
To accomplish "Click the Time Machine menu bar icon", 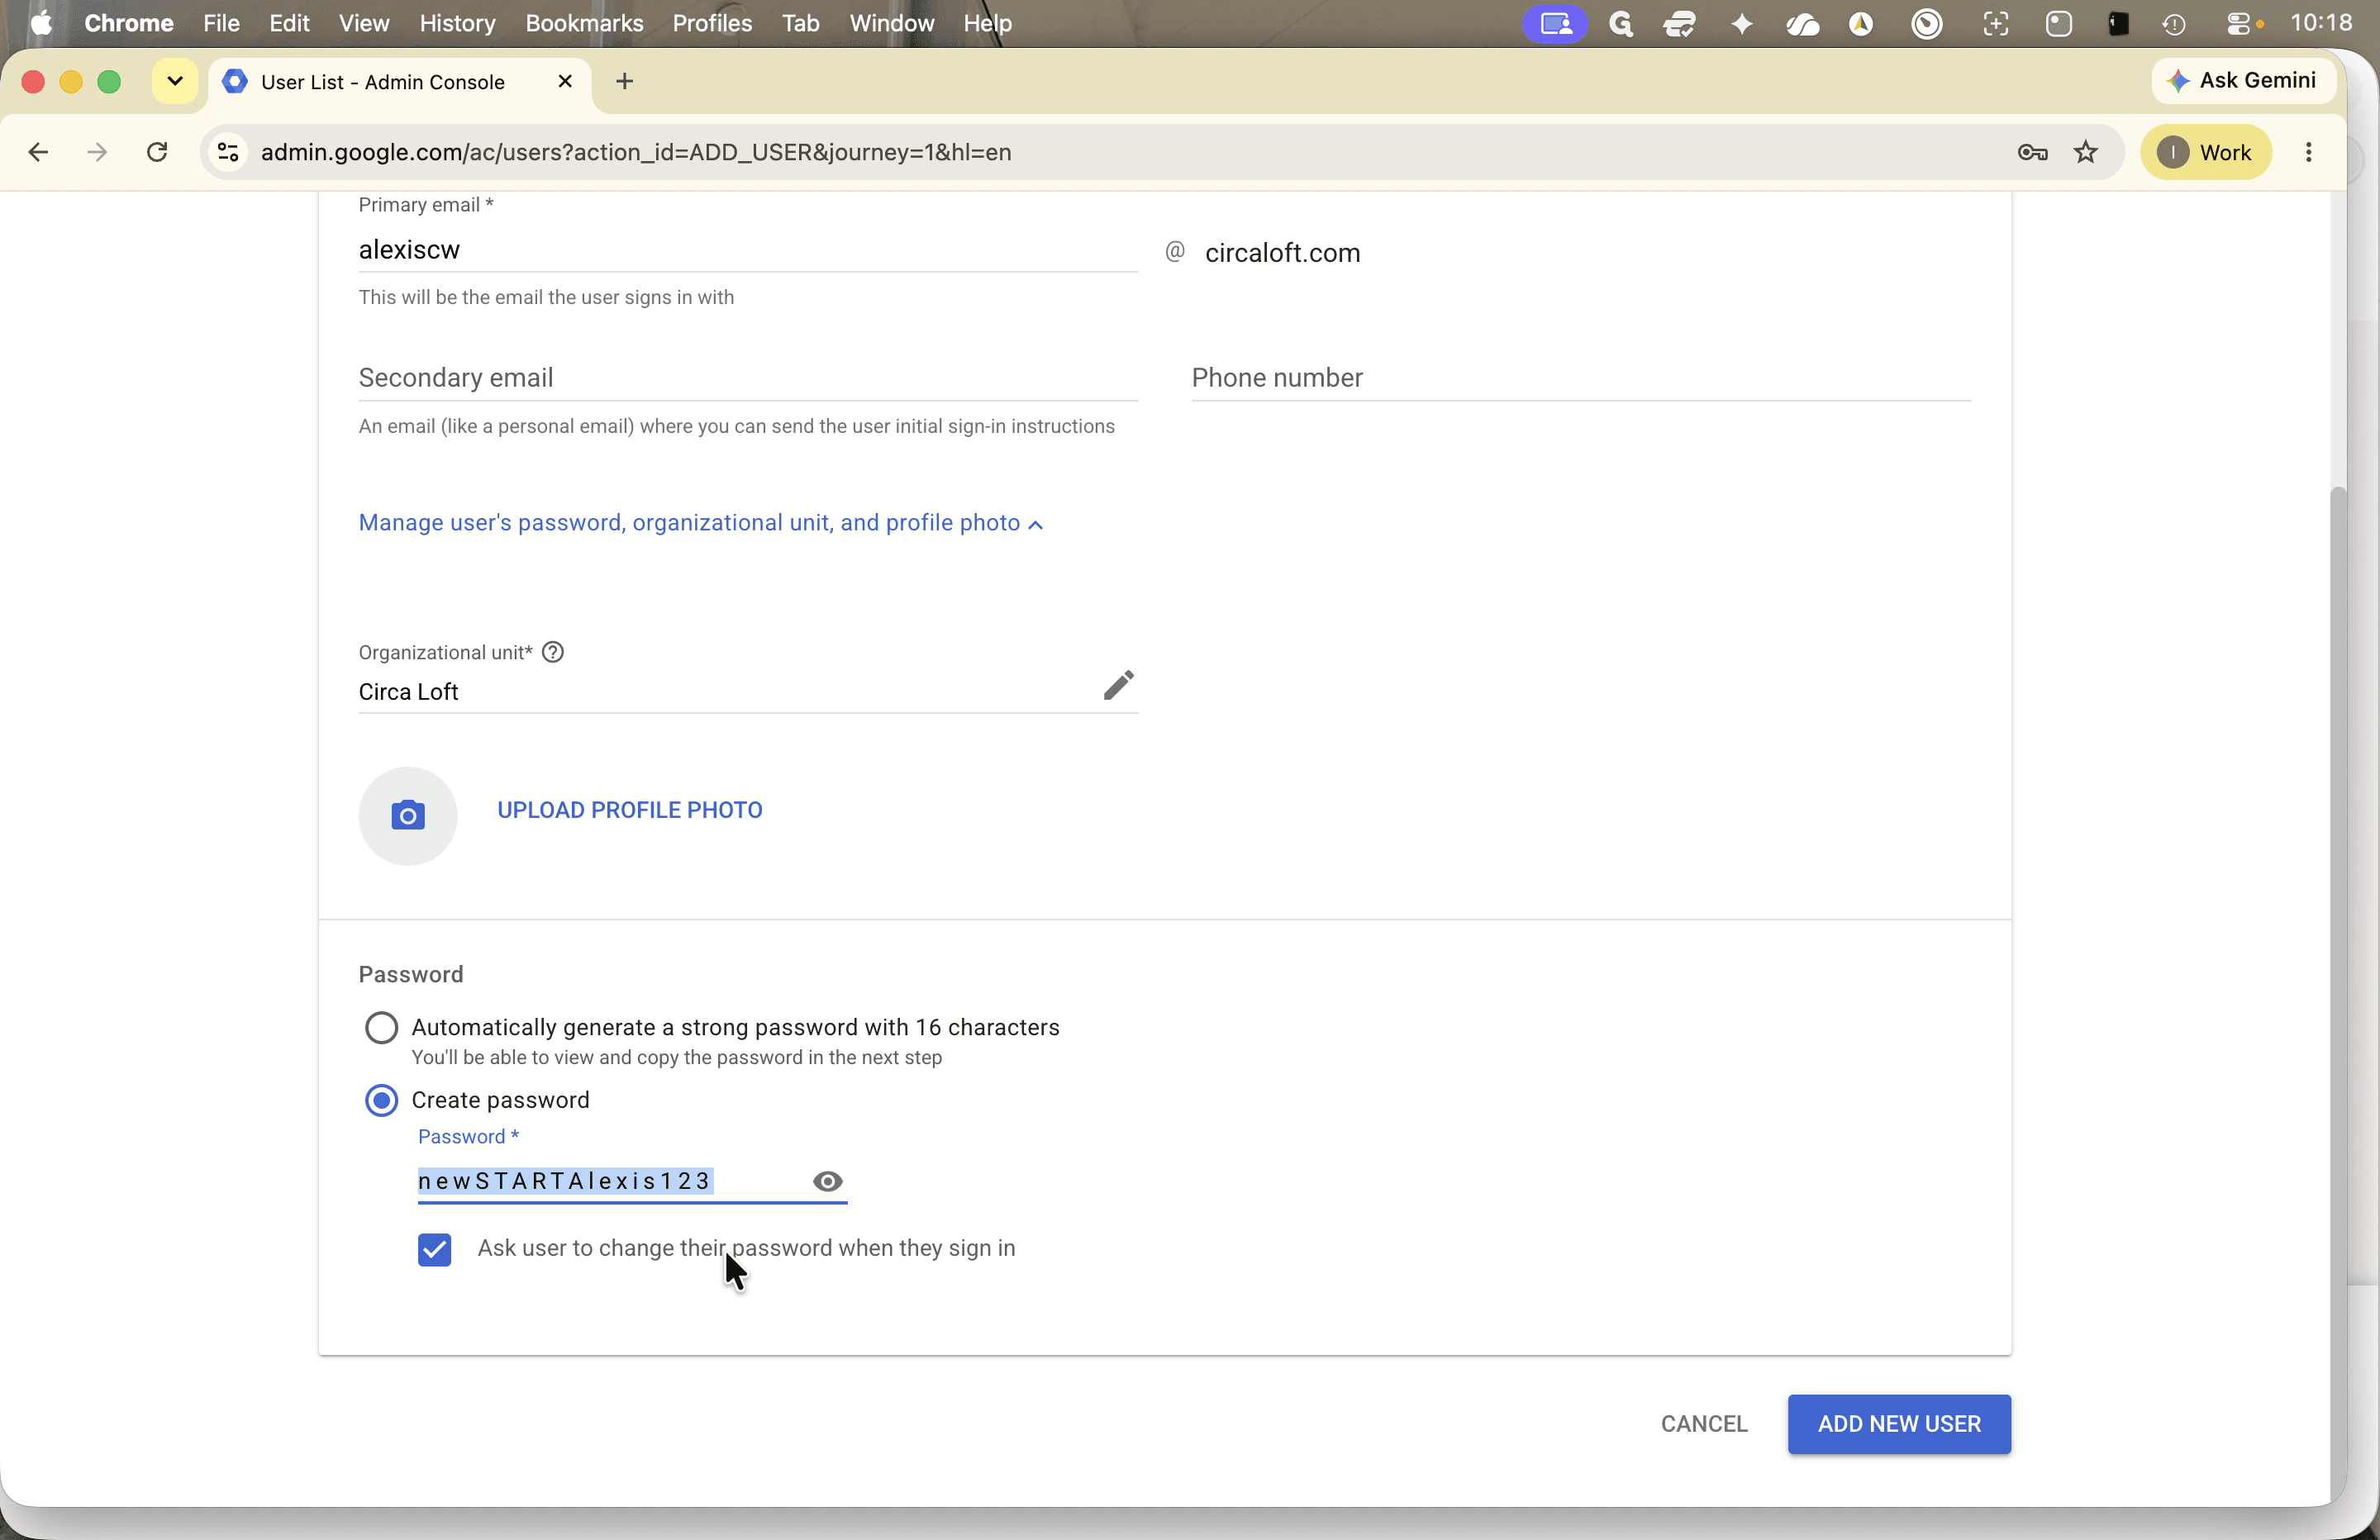I will tap(2174, 23).
